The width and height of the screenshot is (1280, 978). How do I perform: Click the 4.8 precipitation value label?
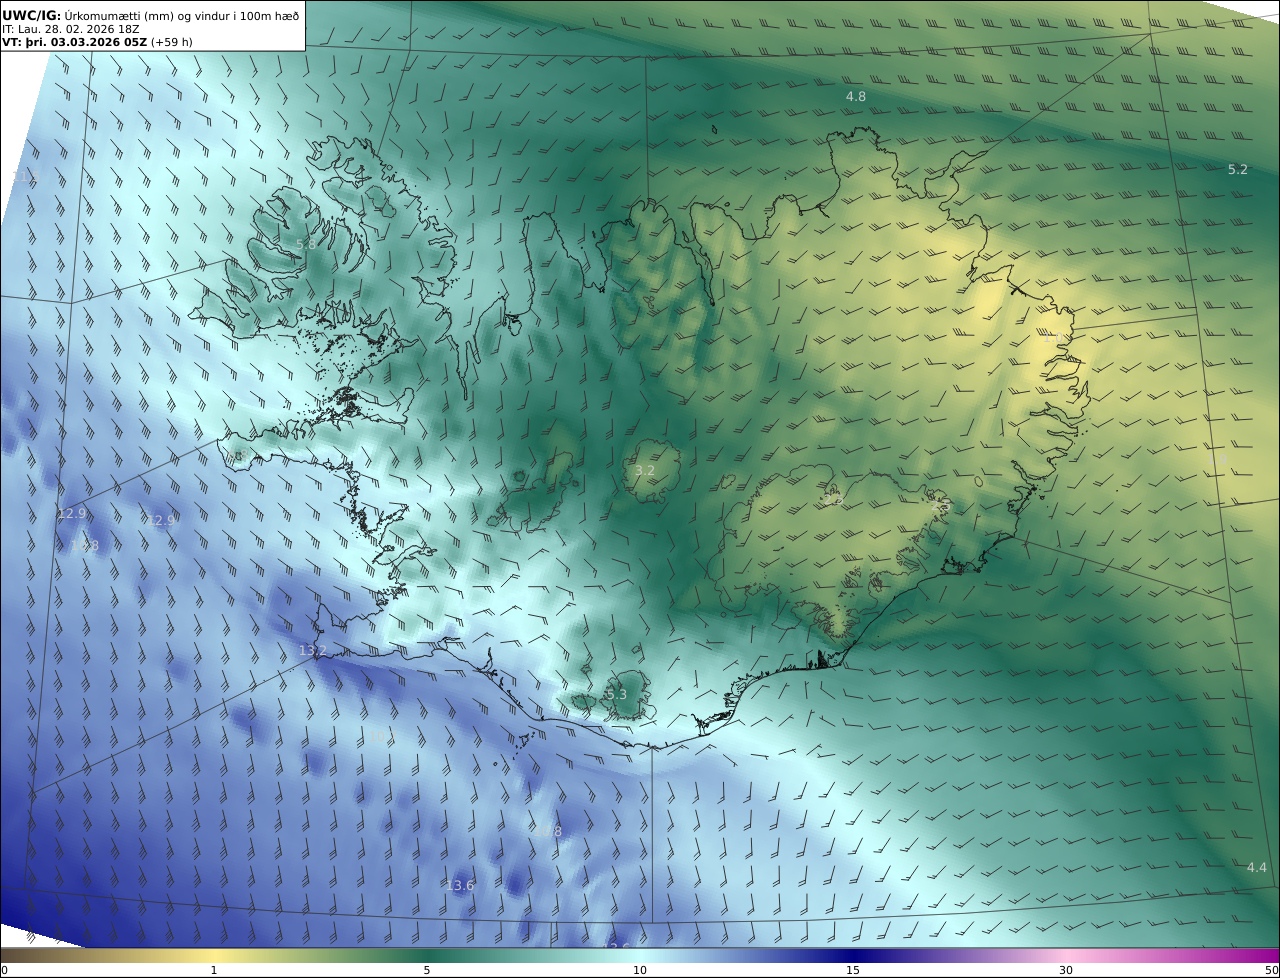[856, 96]
